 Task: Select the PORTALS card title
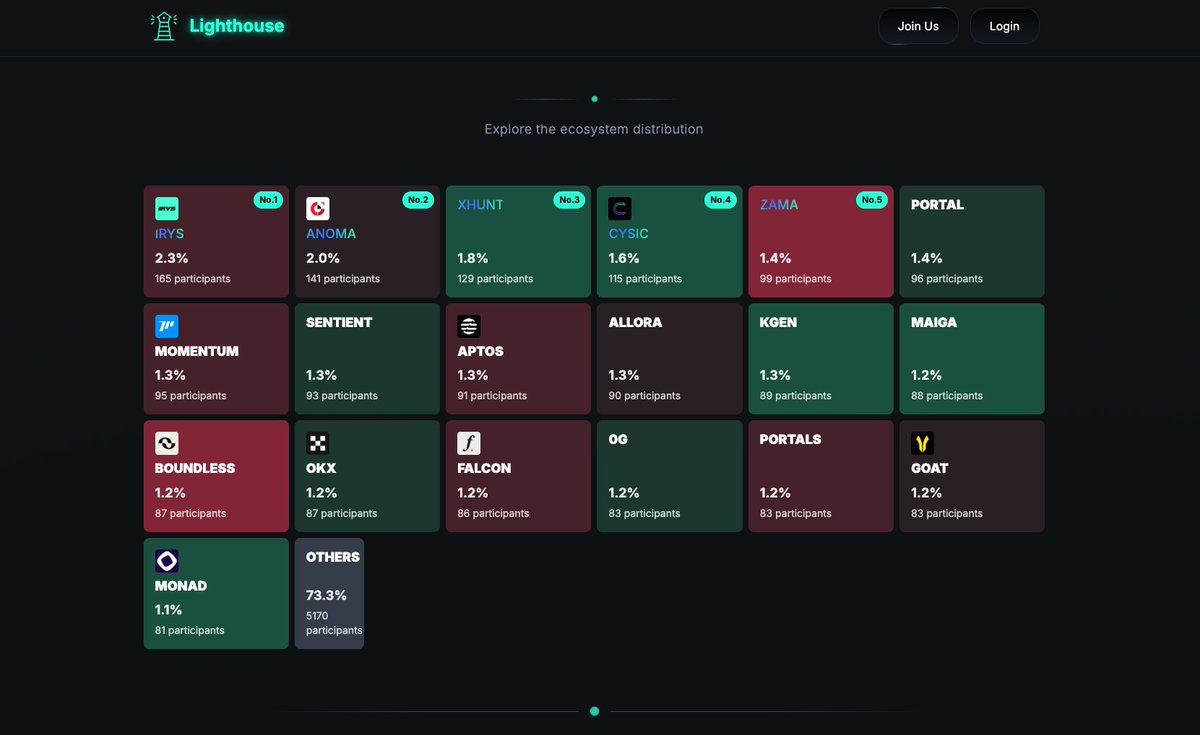point(790,439)
